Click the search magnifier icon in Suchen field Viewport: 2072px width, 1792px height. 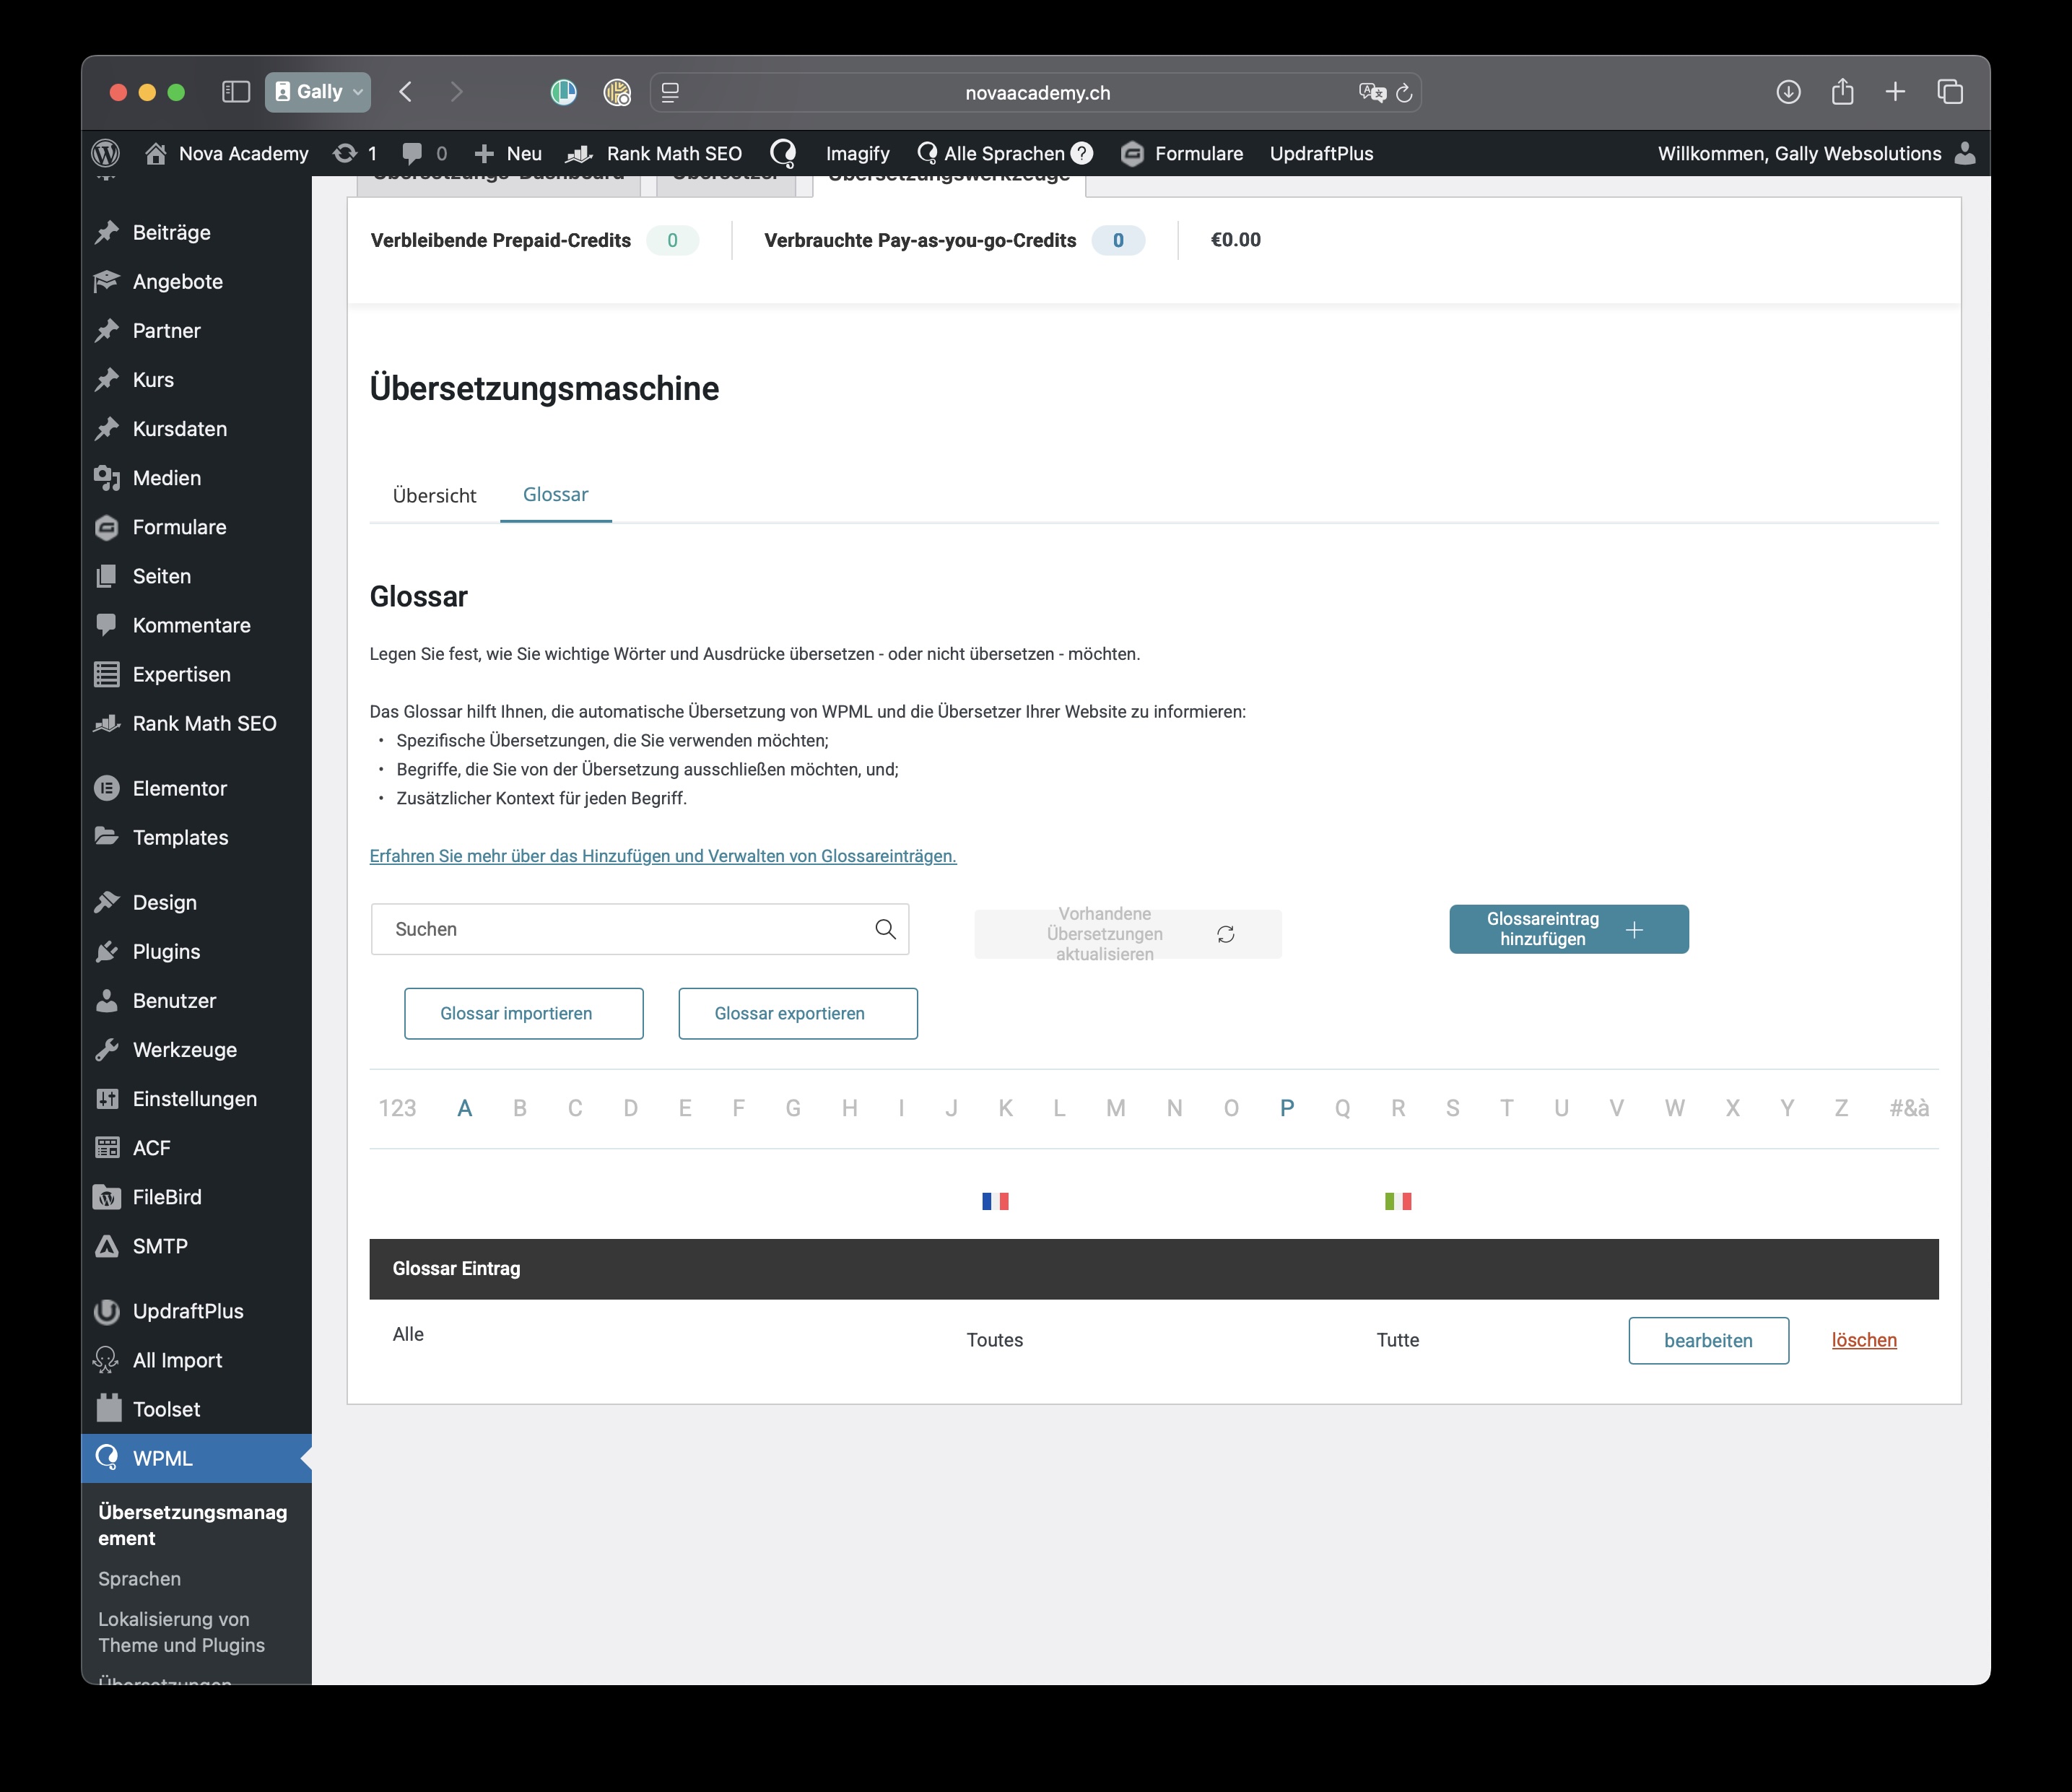885,929
